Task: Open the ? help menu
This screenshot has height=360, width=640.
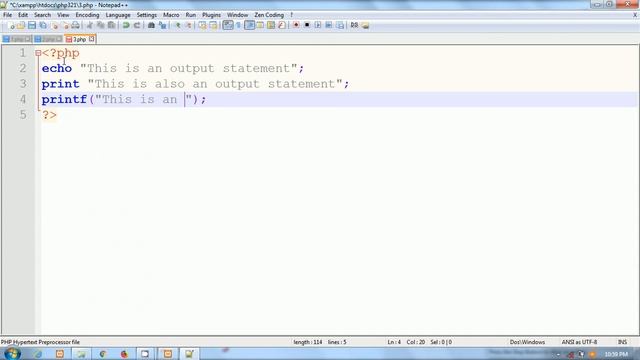Action: pyautogui.click(x=291, y=15)
